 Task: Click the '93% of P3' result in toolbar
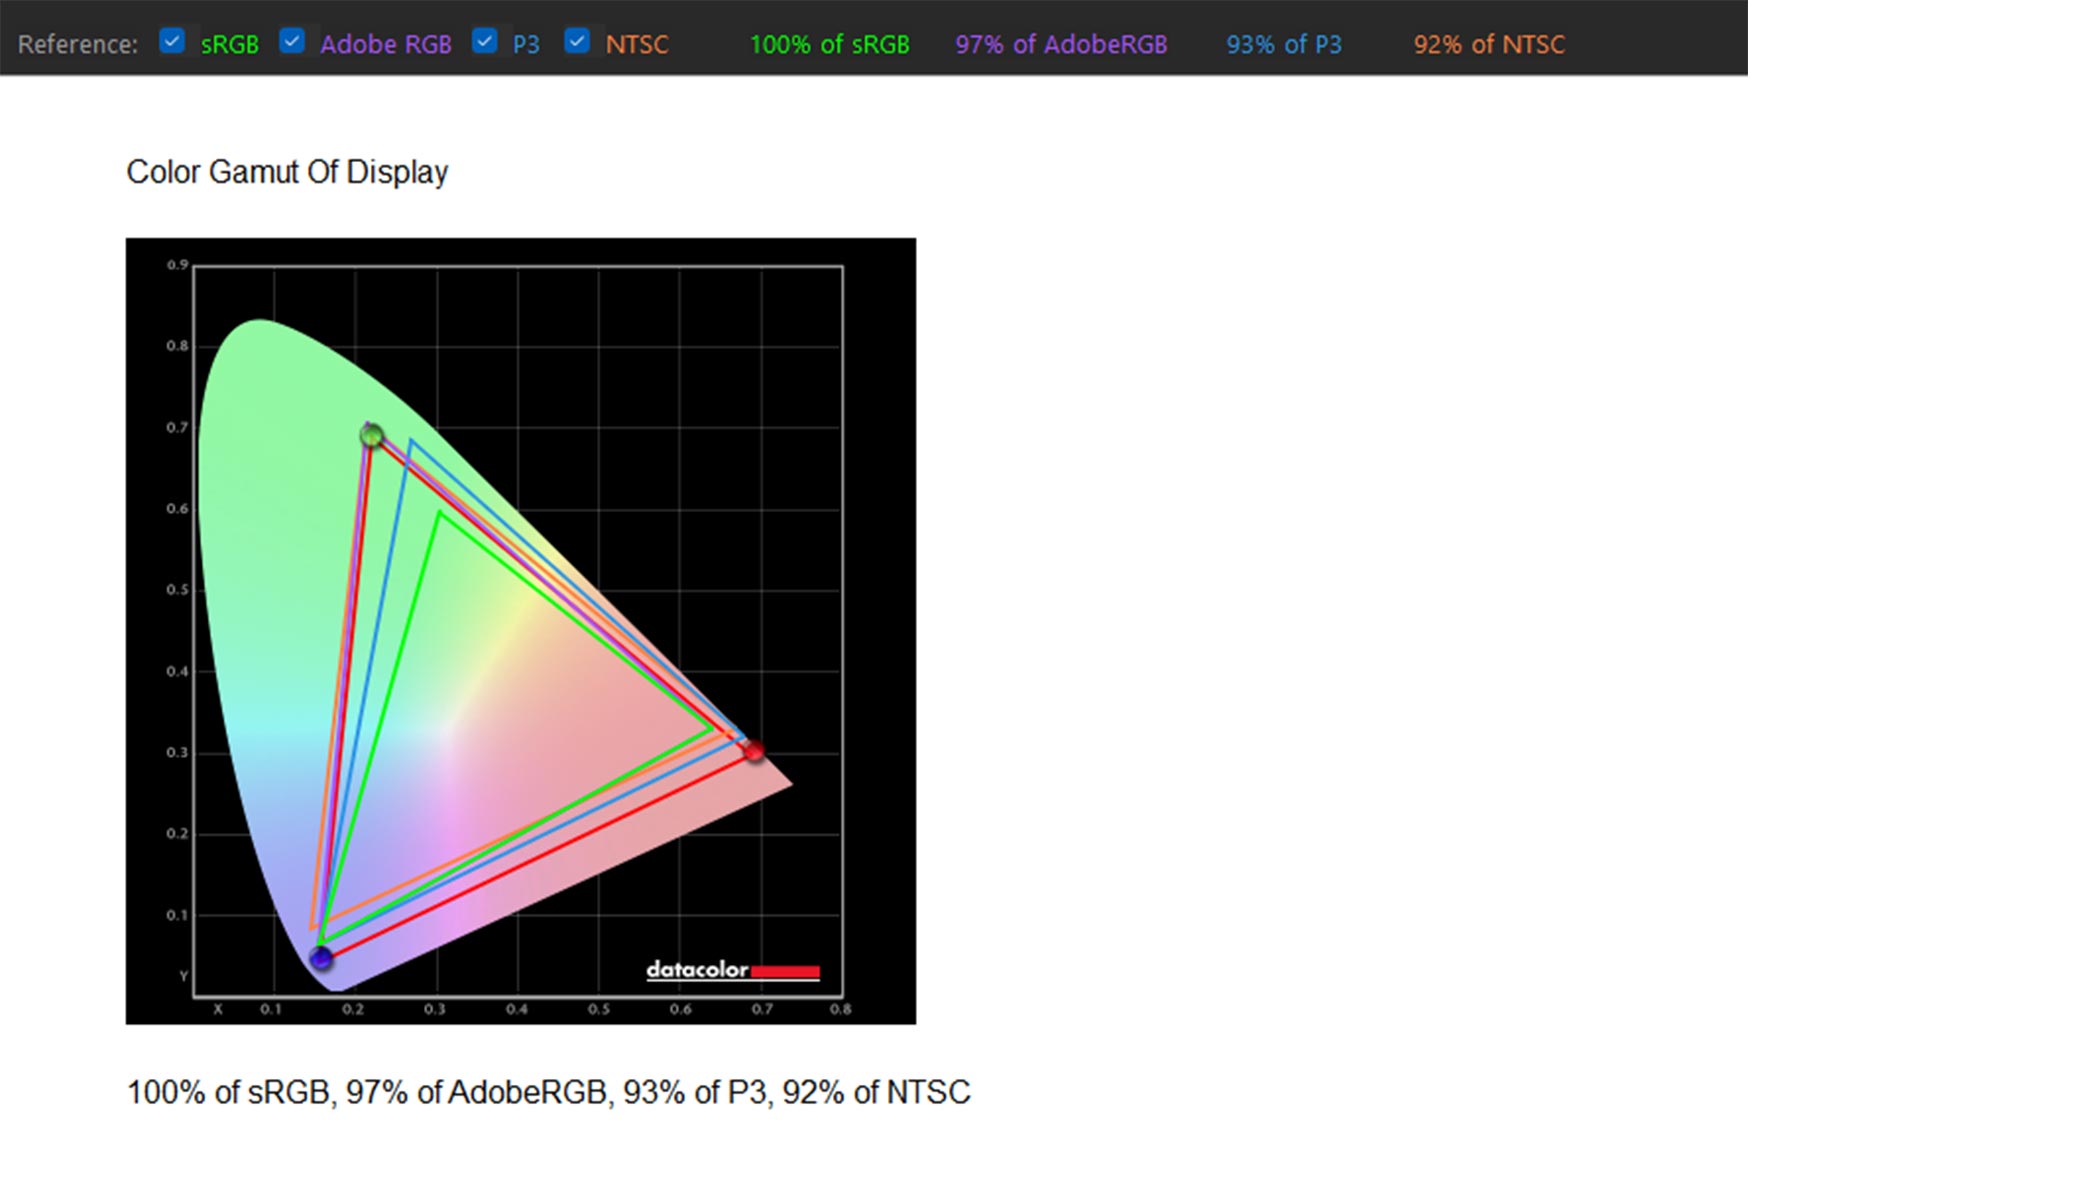(x=1284, y=45)
